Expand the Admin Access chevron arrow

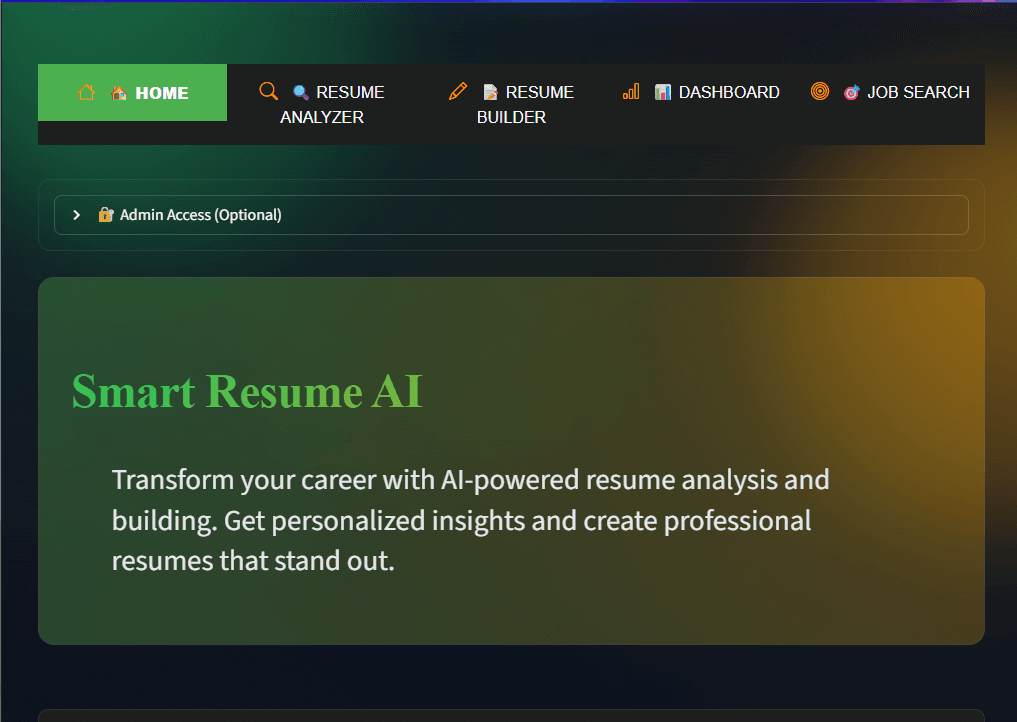77,215
